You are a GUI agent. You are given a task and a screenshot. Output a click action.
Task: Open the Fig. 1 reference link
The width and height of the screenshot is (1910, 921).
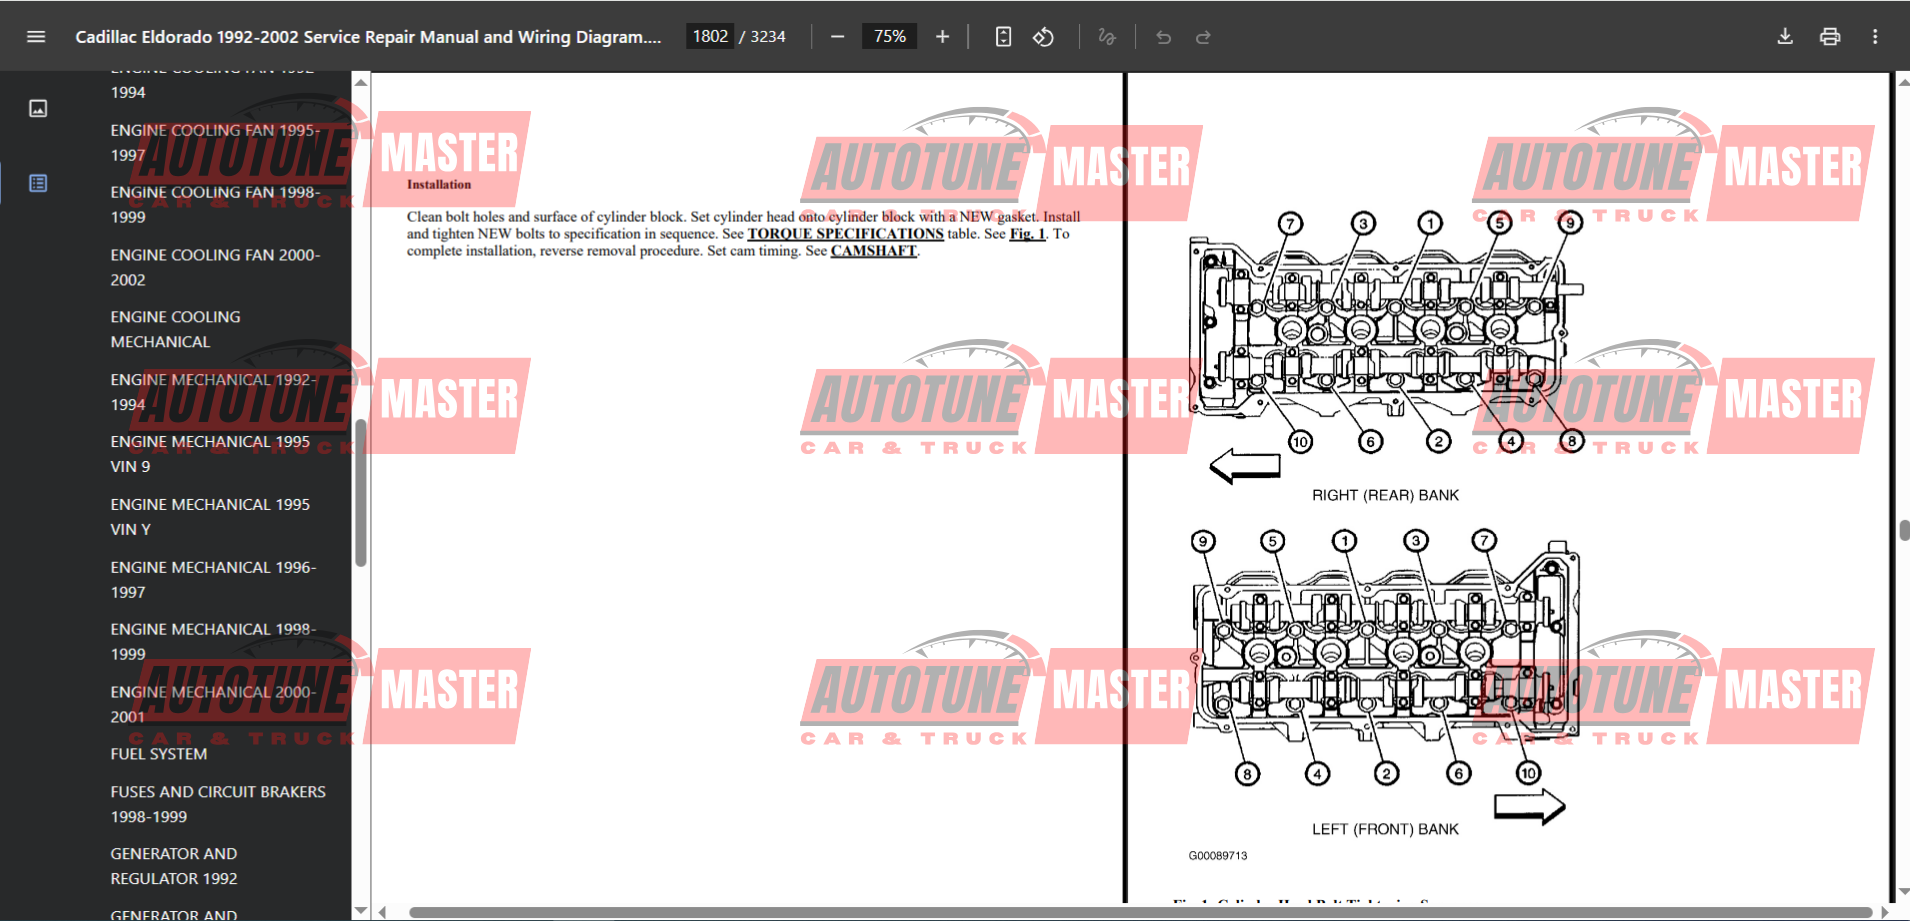click(x=1027, y=234)
